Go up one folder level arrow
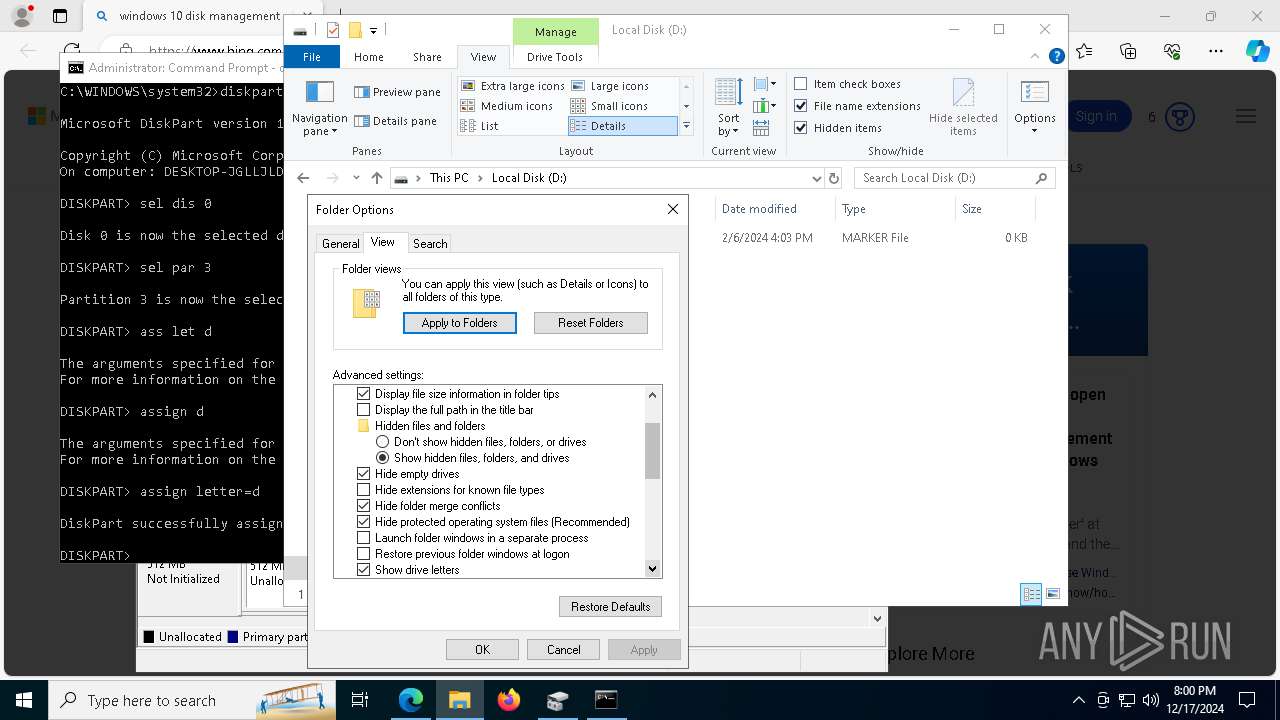This screenshot has width=1280, height=720. coord(376,178)
